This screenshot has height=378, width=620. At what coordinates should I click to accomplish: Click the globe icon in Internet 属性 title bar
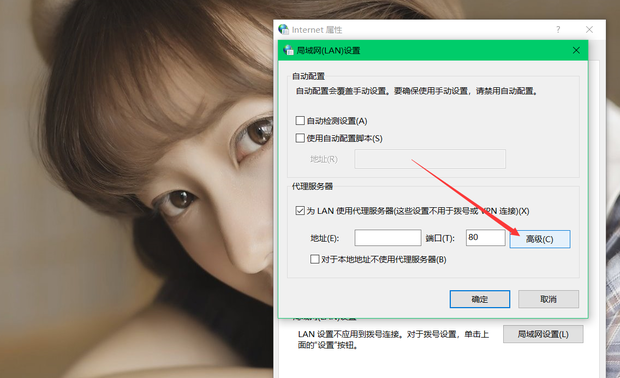(284, 29)
